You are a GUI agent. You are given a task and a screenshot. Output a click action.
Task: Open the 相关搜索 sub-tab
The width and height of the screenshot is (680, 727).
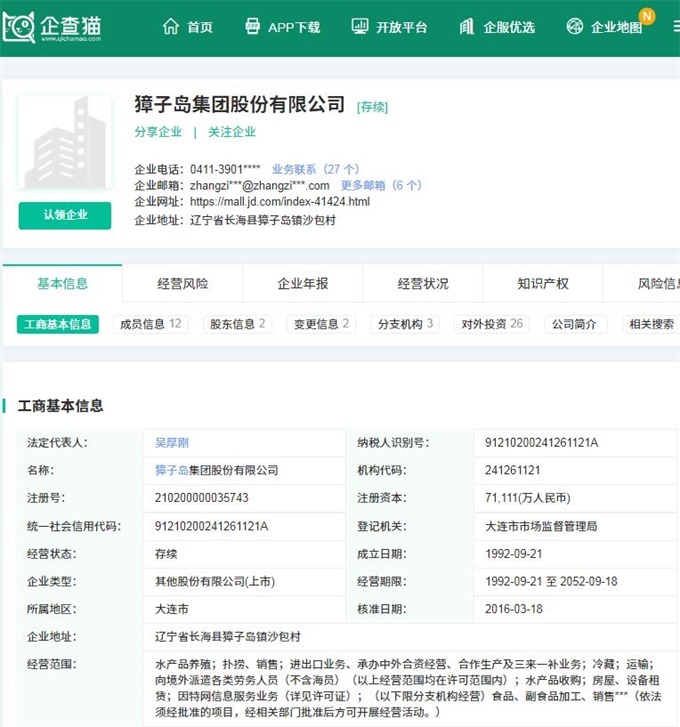click(651, 324)
